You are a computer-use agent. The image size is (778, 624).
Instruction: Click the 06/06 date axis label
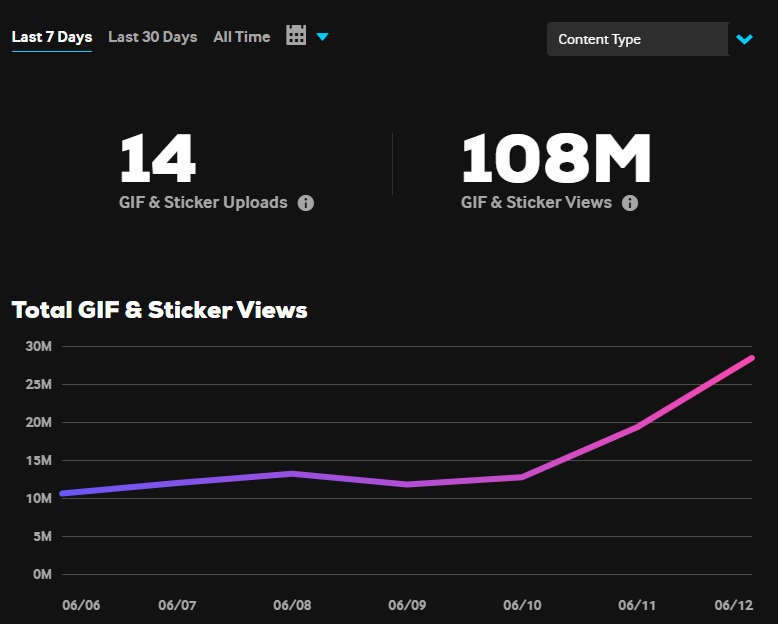pos(81,606)
